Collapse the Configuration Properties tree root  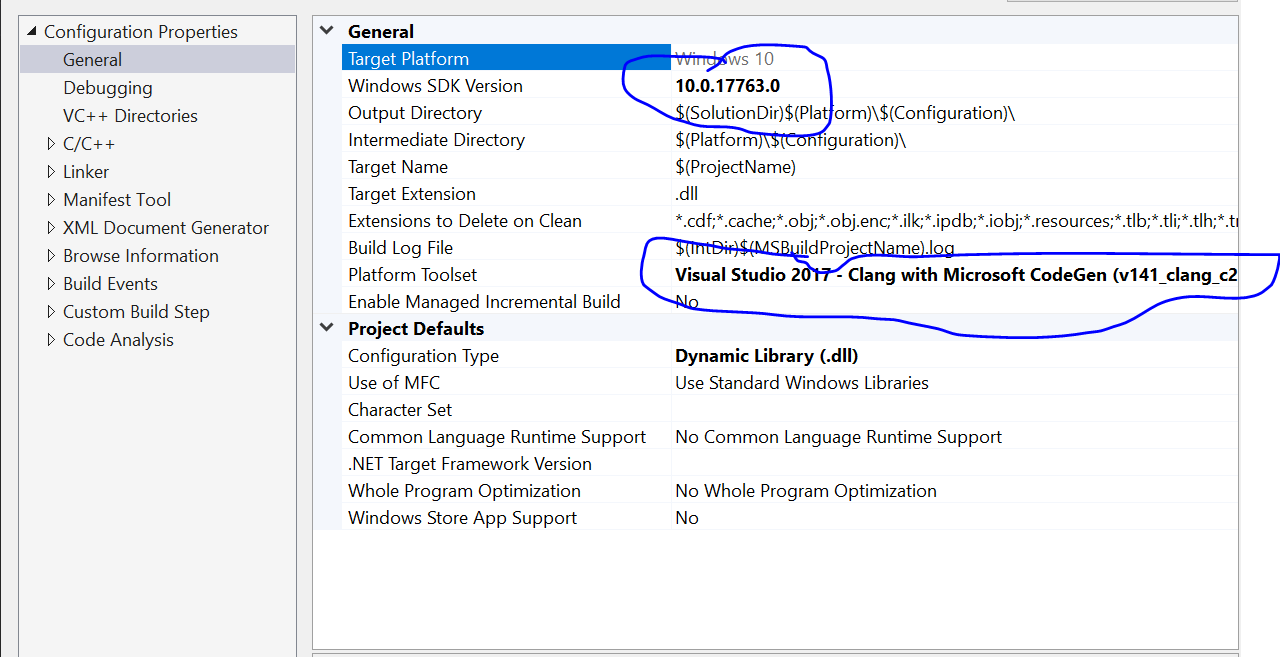[x=31, y=32]
